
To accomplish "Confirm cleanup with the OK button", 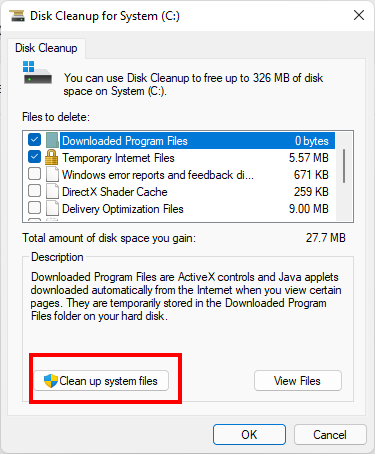I will (249, 435).
